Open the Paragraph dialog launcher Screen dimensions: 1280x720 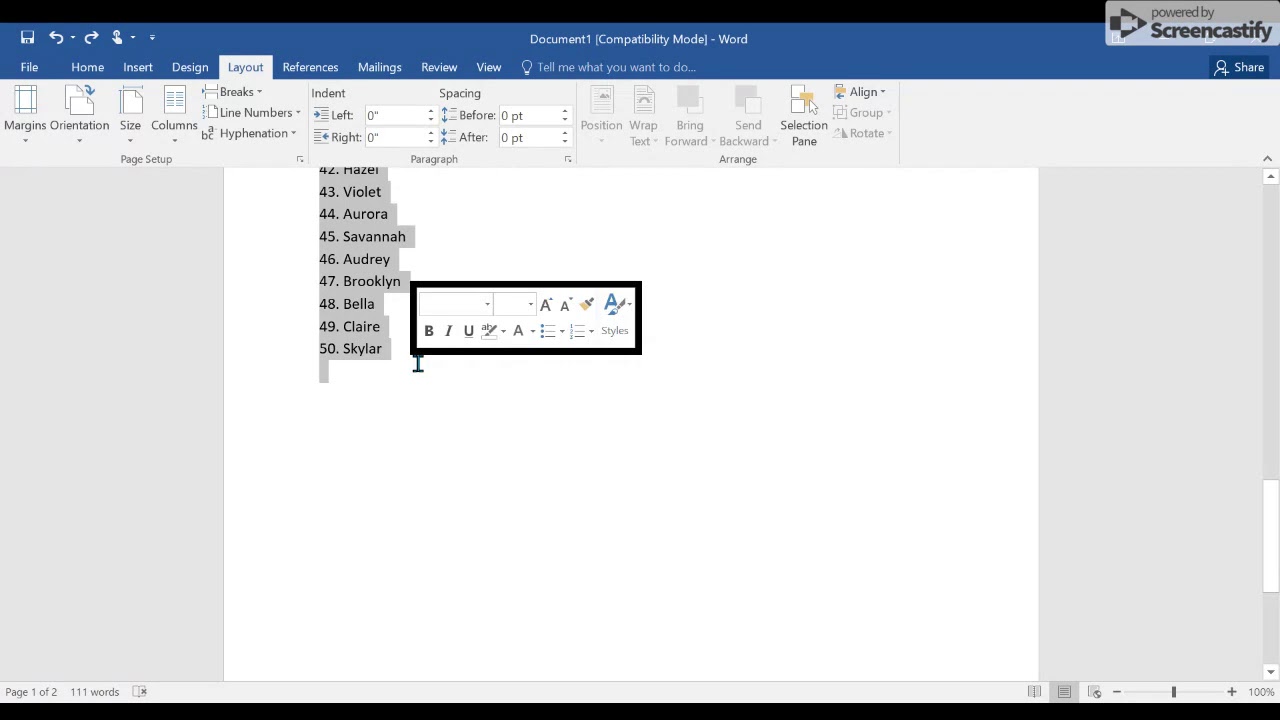coord(567,159)
